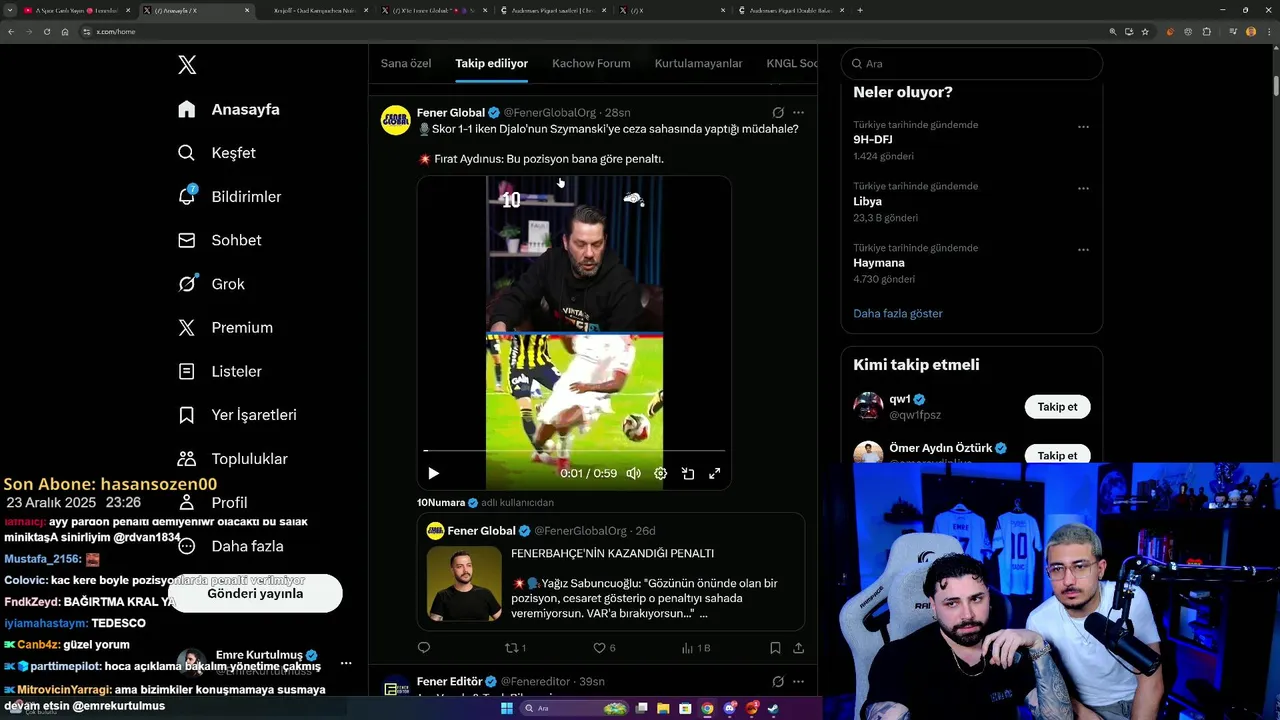The image size is (1280, 720).
Task: Open video settings gear
Action: [x=660, y=473]
